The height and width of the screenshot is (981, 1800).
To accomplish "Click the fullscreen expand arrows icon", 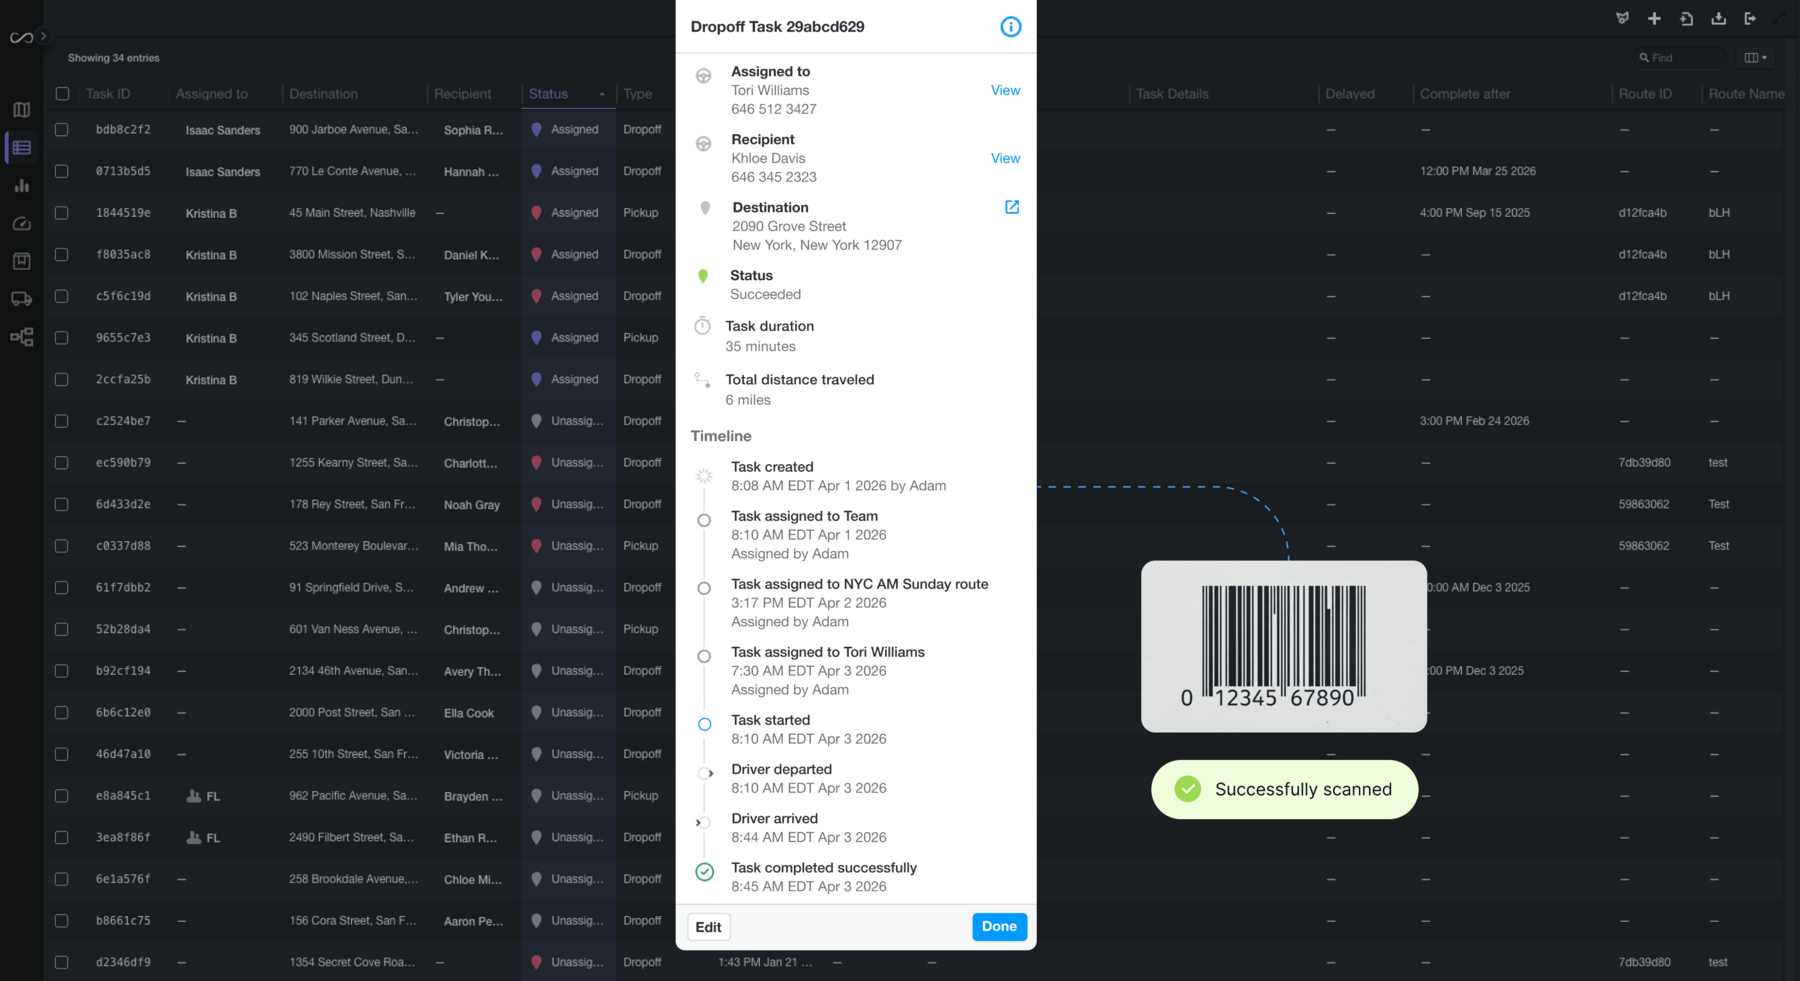I will point(1779,18).
